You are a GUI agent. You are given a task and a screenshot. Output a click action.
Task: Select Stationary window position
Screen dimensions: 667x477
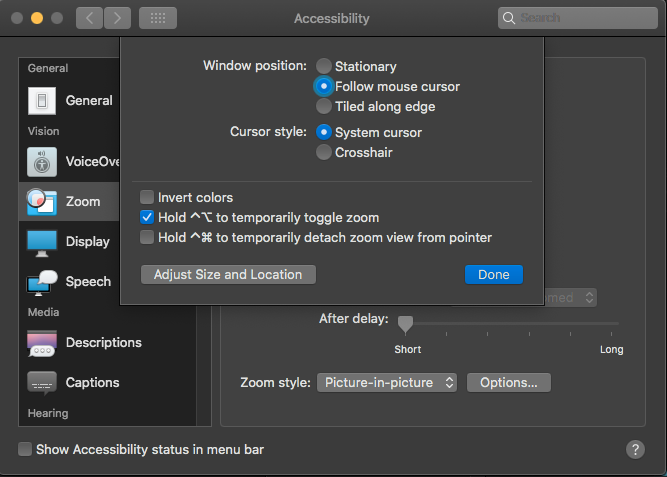(x=324, y=66)
